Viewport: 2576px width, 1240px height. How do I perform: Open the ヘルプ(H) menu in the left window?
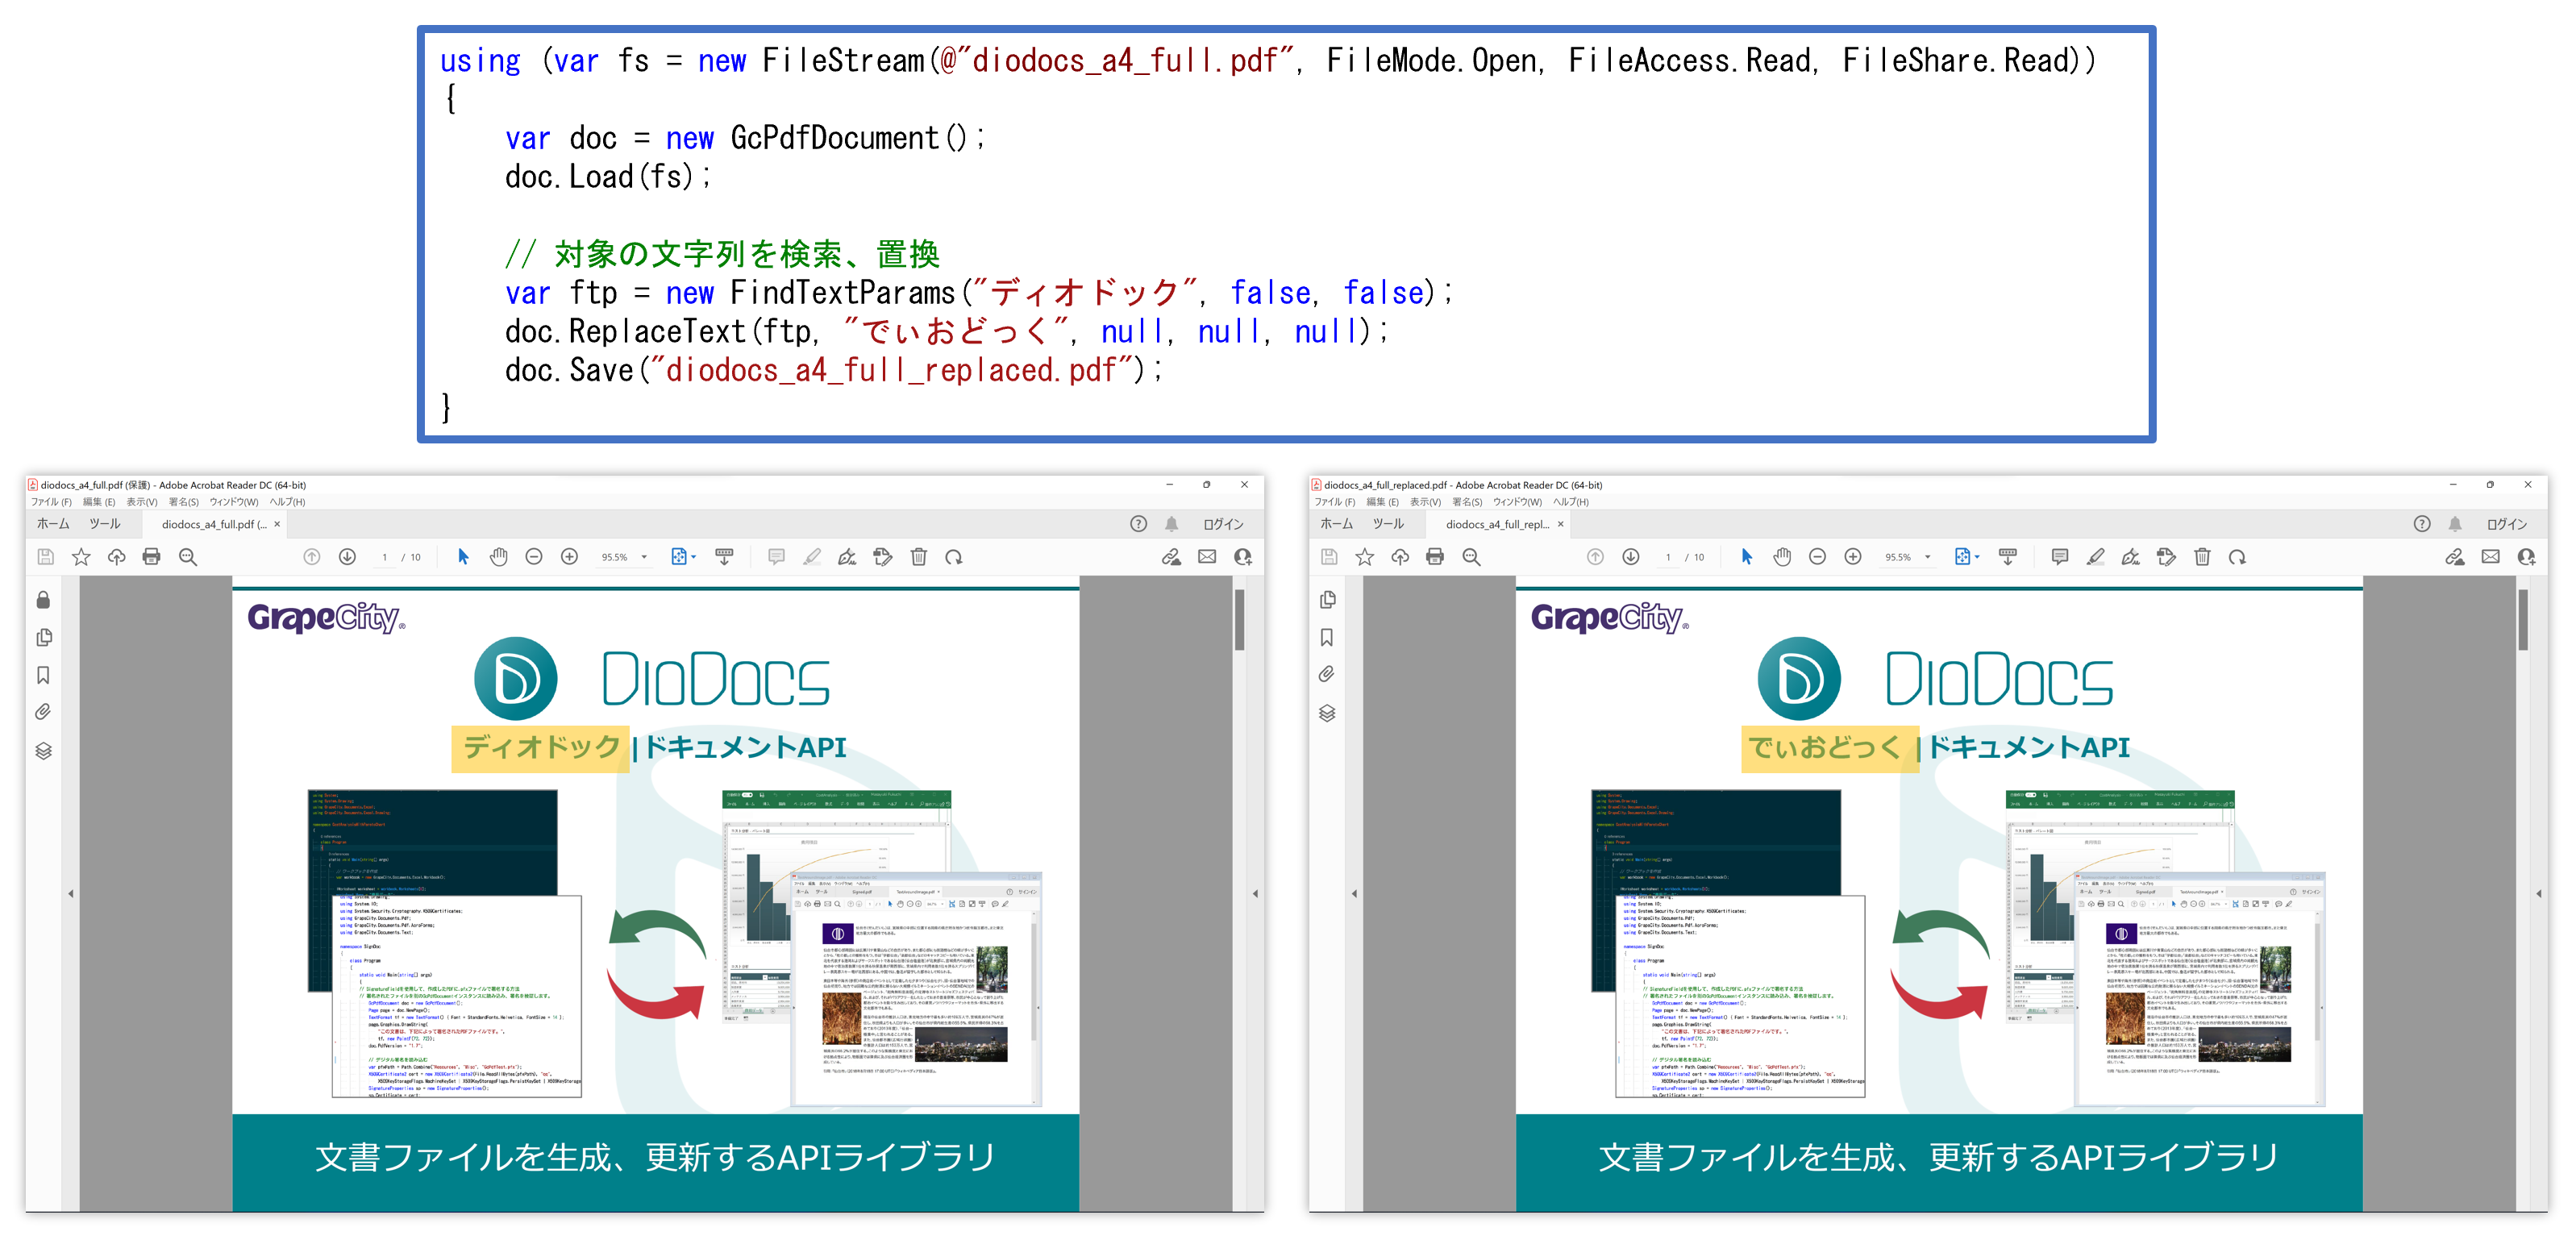coord(287,502)
